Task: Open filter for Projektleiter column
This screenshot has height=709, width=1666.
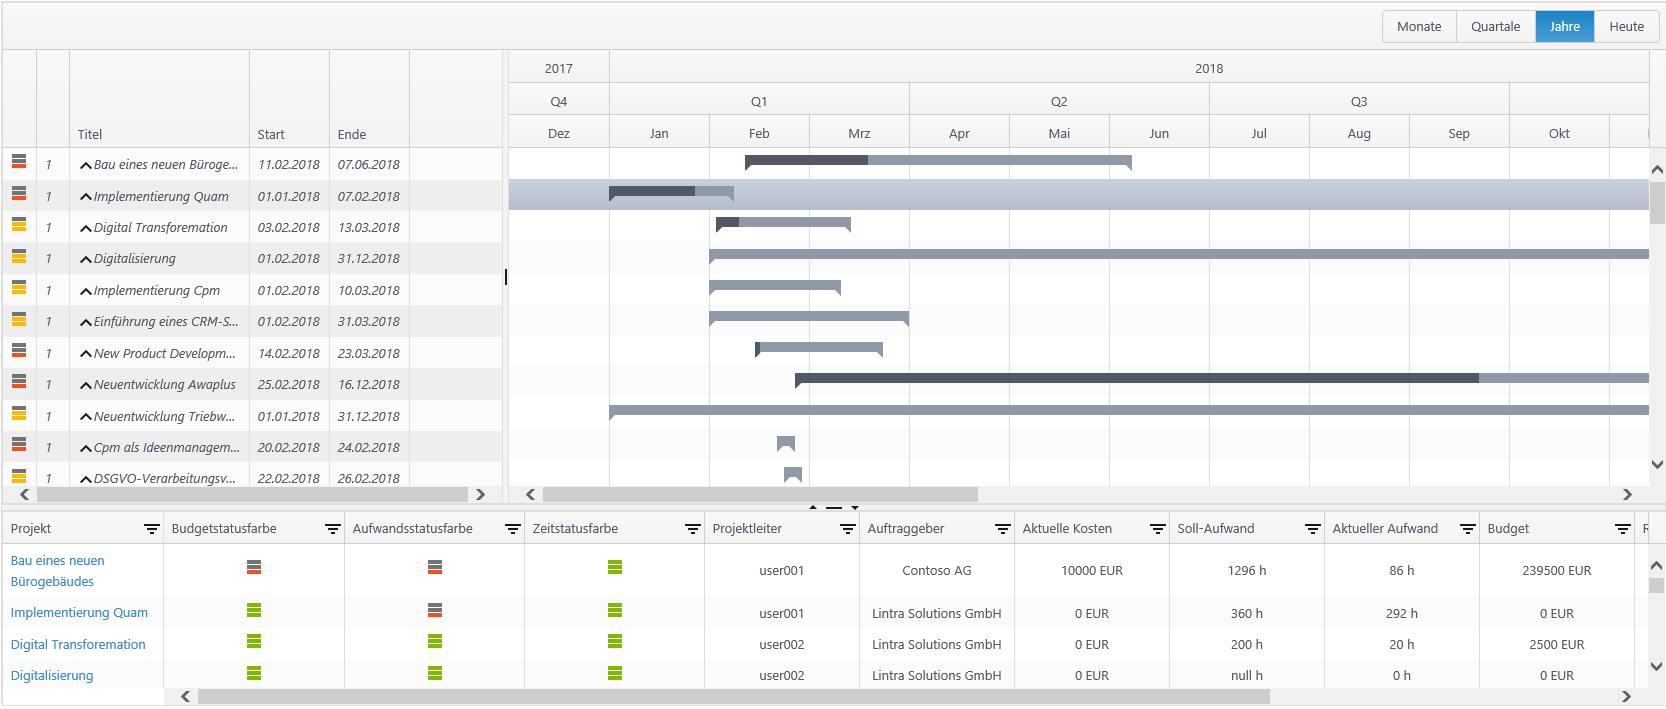Action: tap(847, 529)
